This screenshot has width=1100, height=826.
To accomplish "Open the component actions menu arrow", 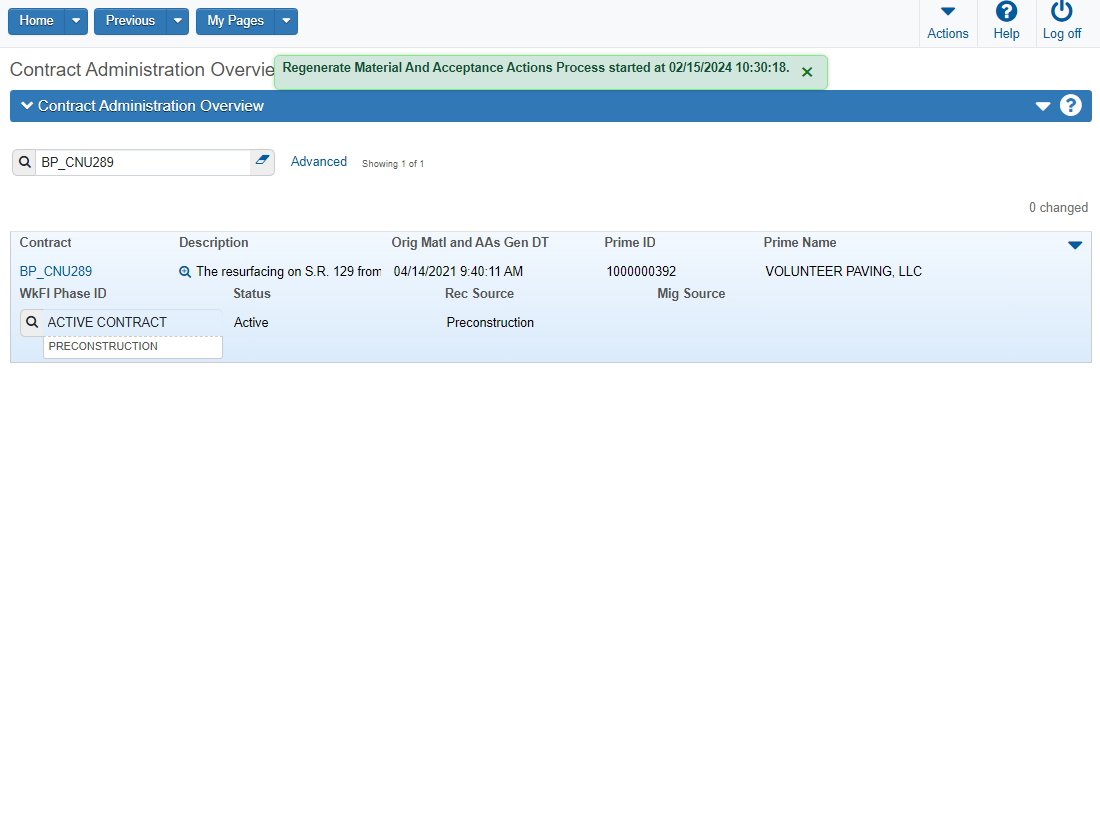I will coord(1043,106).
